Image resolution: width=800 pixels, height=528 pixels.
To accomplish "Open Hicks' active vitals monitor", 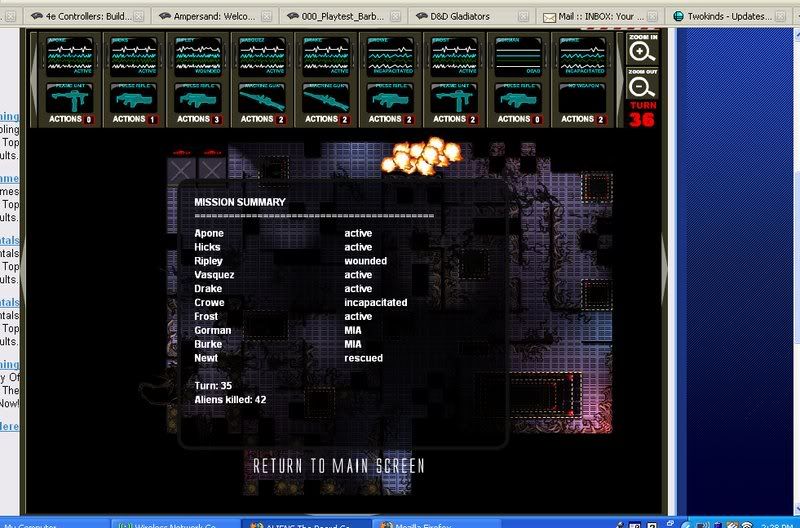I will [134, 56].
